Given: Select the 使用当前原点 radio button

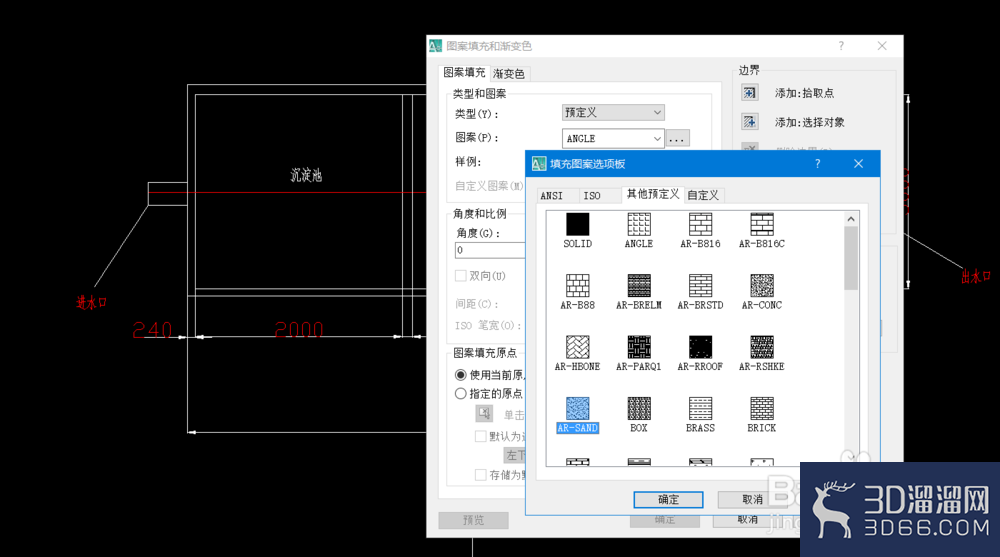Looking at the screenshot, I should pyautogui.click(x=460, y=375).
